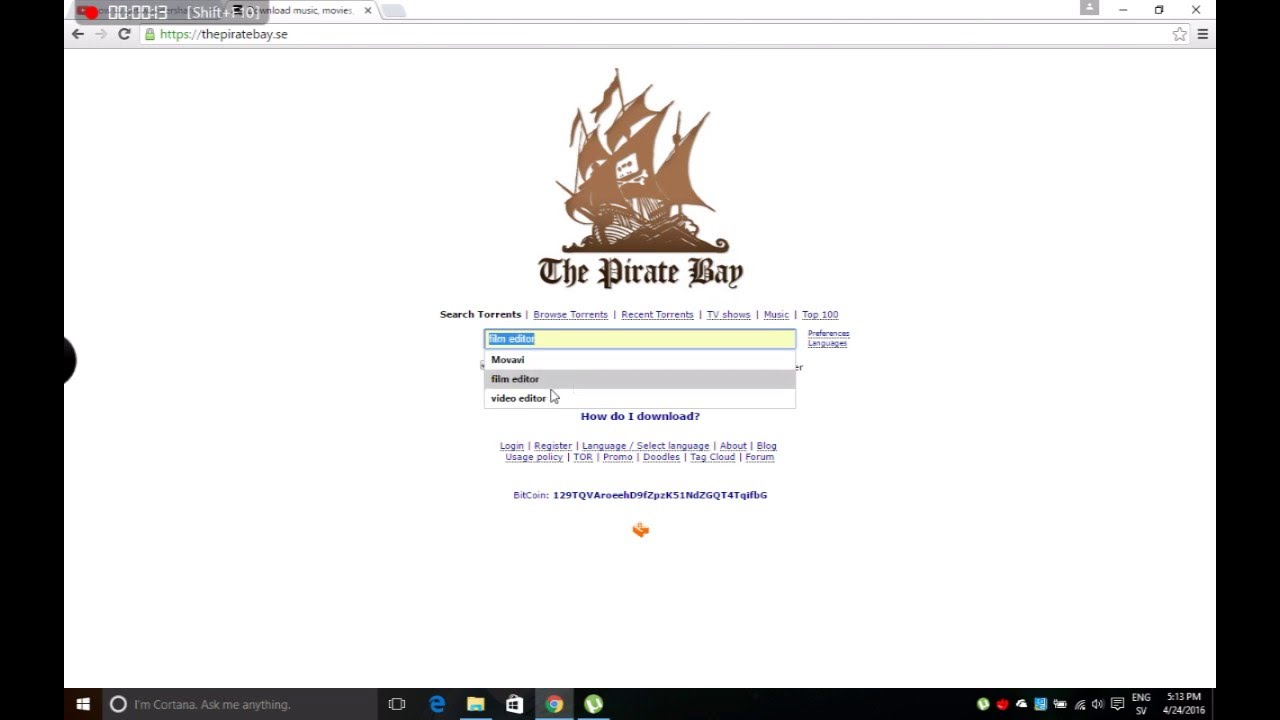Image resolution: width=1280 pixels, height=720 pixels.
Task: Open the Preferences link
Action: pos(828,334)
